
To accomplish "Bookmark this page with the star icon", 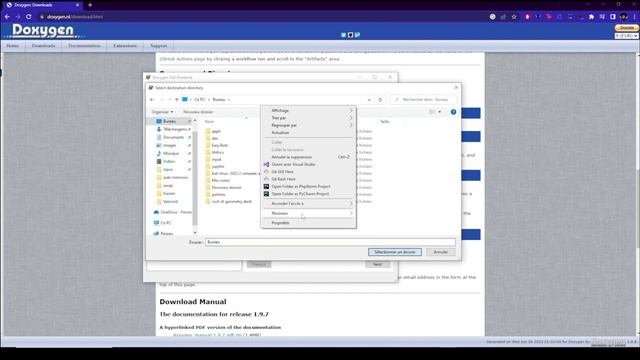I will (x=514, y=17).
